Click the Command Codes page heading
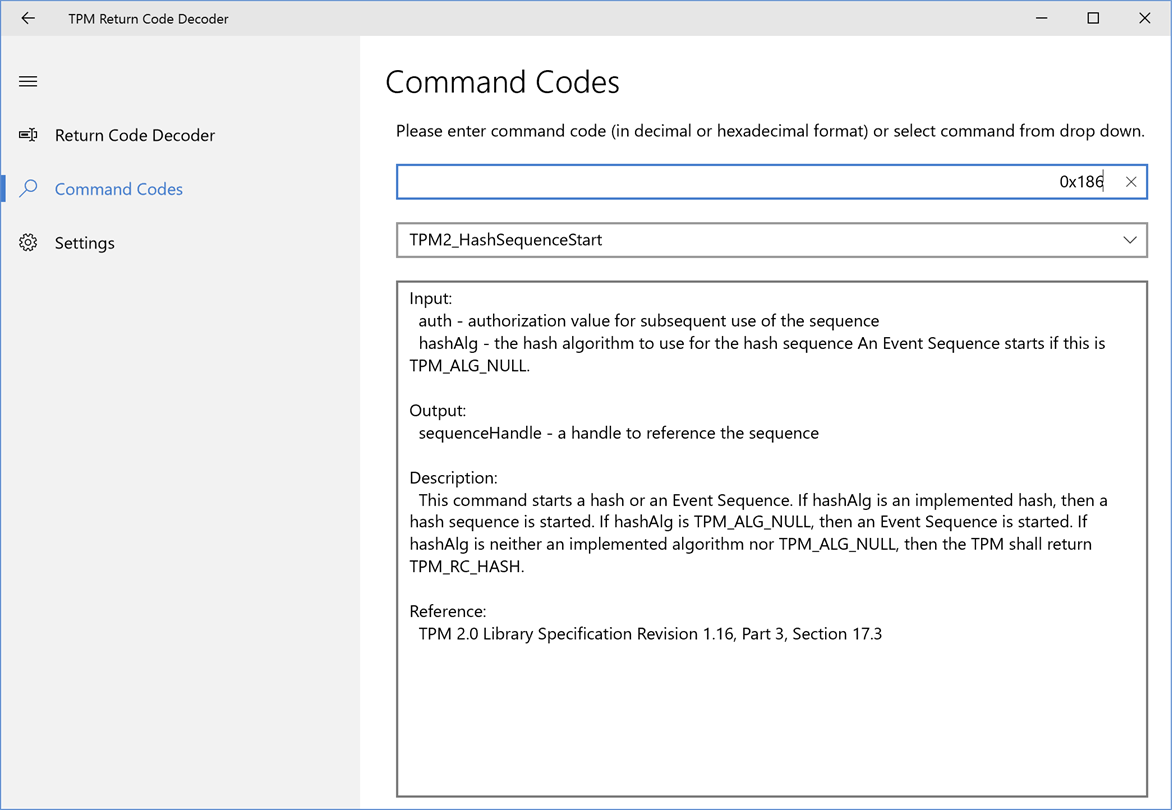Screen dimensions: 1172x810 tap(502, 82)
